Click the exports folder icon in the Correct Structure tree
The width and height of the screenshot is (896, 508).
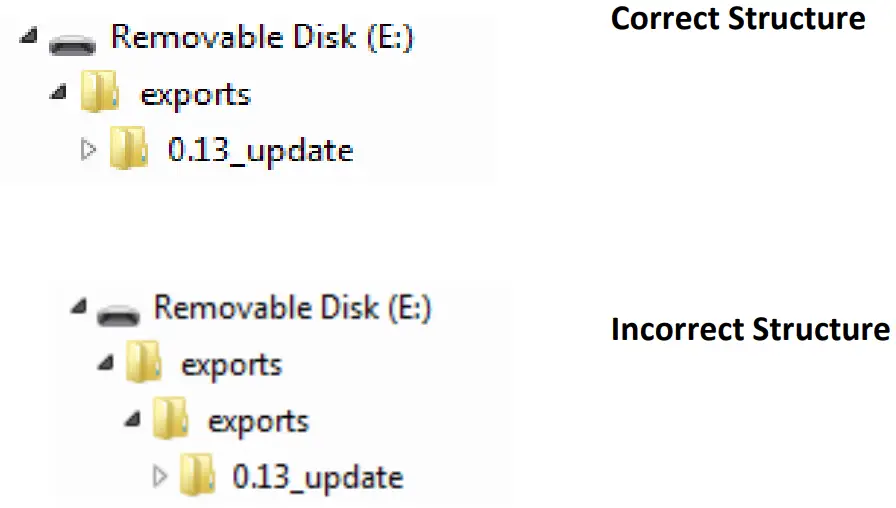point(99,95)
